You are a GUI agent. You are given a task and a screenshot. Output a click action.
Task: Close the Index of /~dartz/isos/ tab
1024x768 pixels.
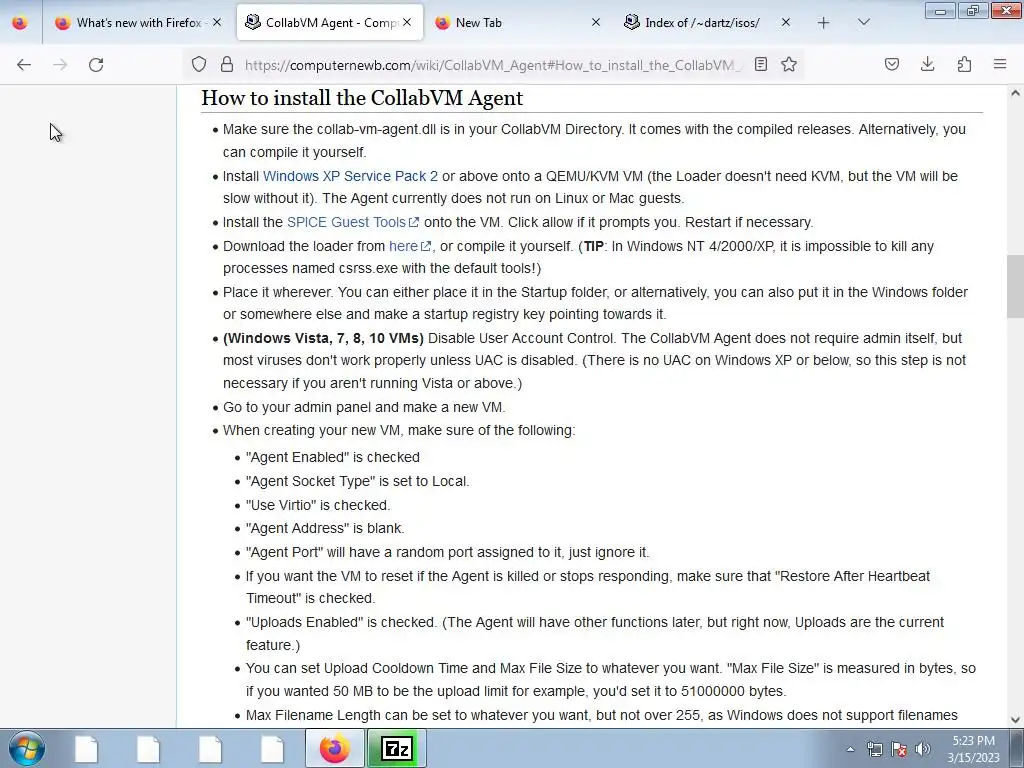click(x=786, y=22)
